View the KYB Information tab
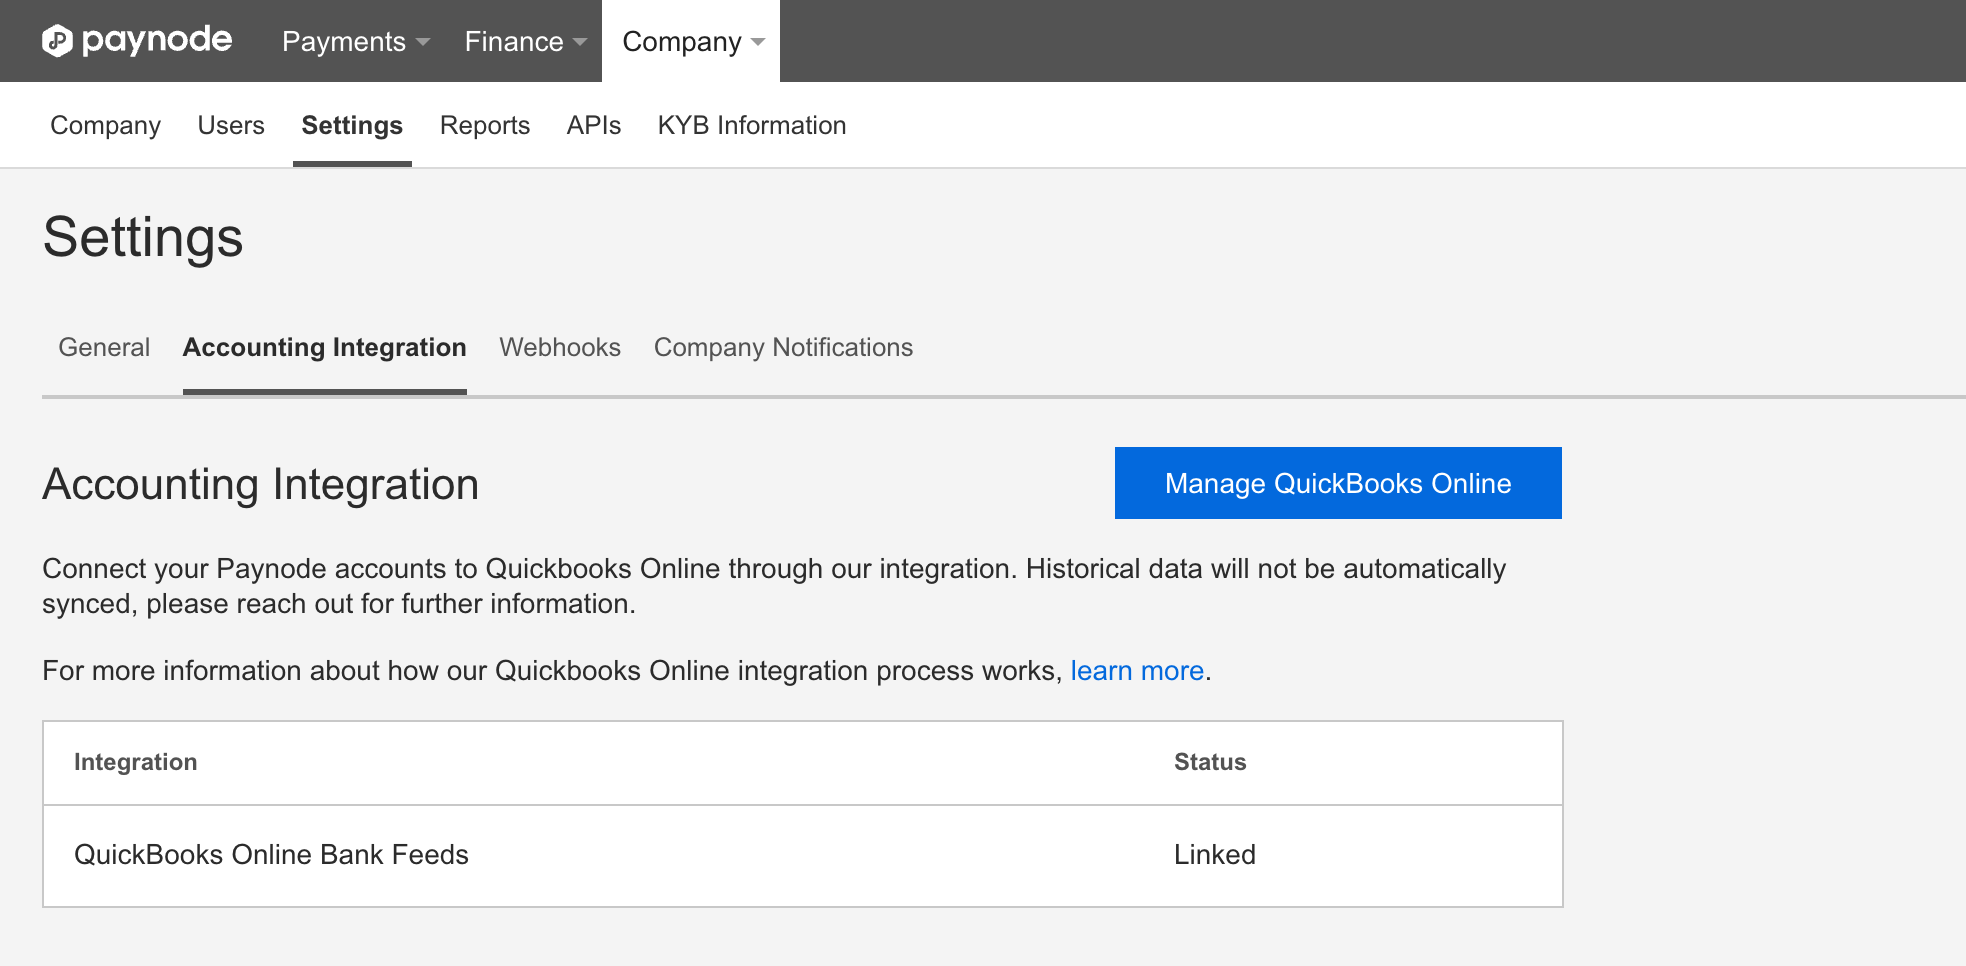 click(x=752, y=125)
